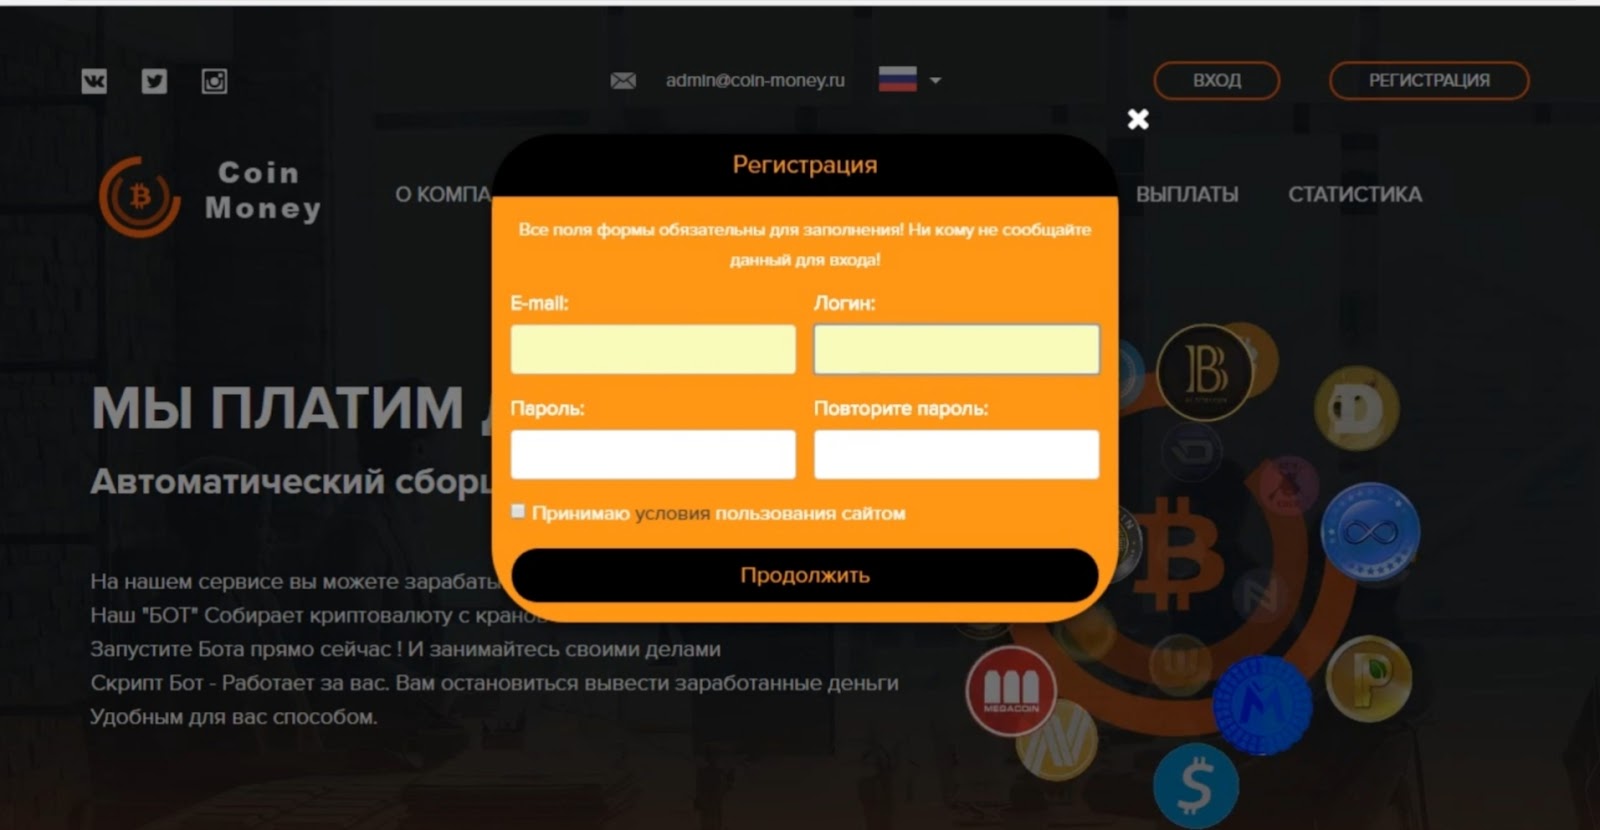Viewport: 1600px width, 830px height.
Task: Click the mail envelope icon
Action: coord(623,80)
